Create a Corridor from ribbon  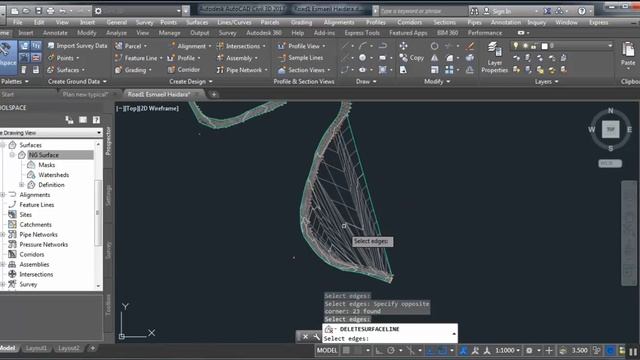pos(184,70)
